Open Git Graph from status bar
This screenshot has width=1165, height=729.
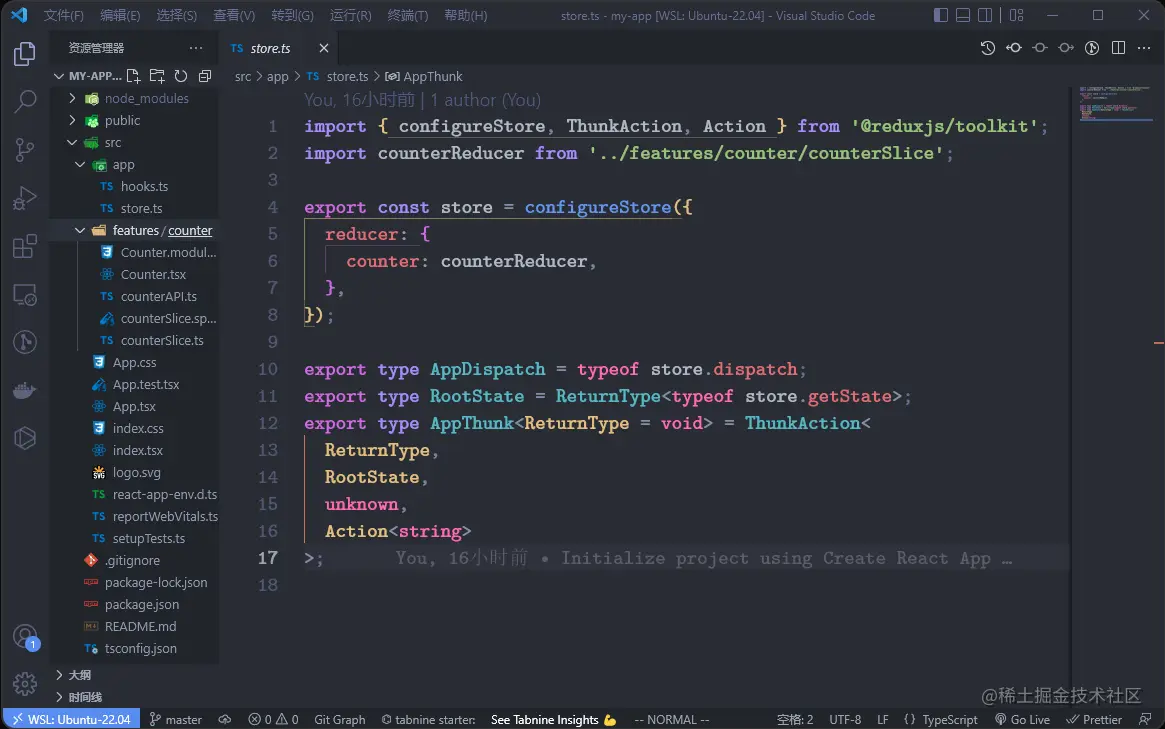click(x=340, y=719)
